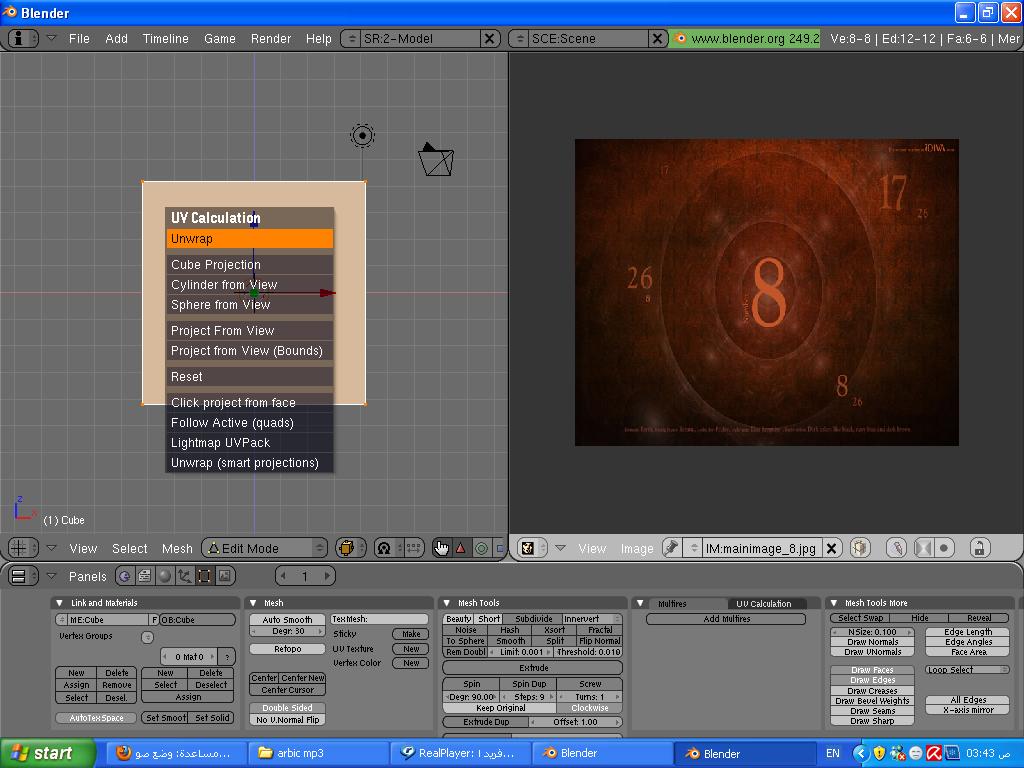Delete the SR:2-Model screen with X
The width and height of the screenshot is (1024, 768).
coord(489,39)
